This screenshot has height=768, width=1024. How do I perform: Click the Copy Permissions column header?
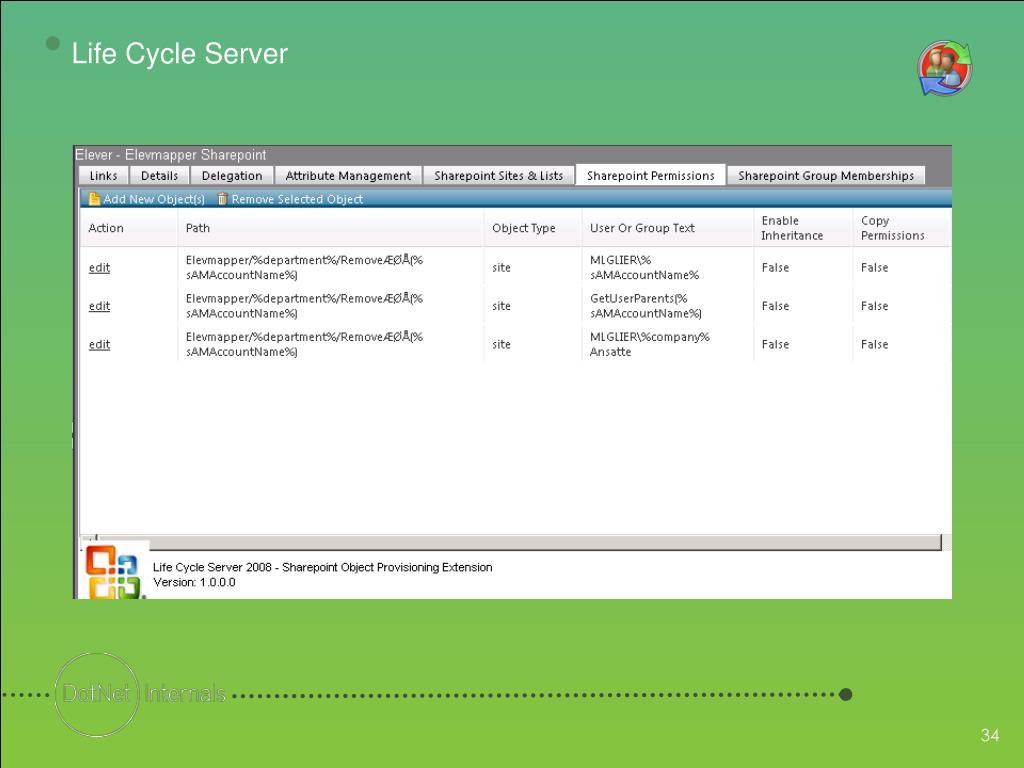click(892, 228)
